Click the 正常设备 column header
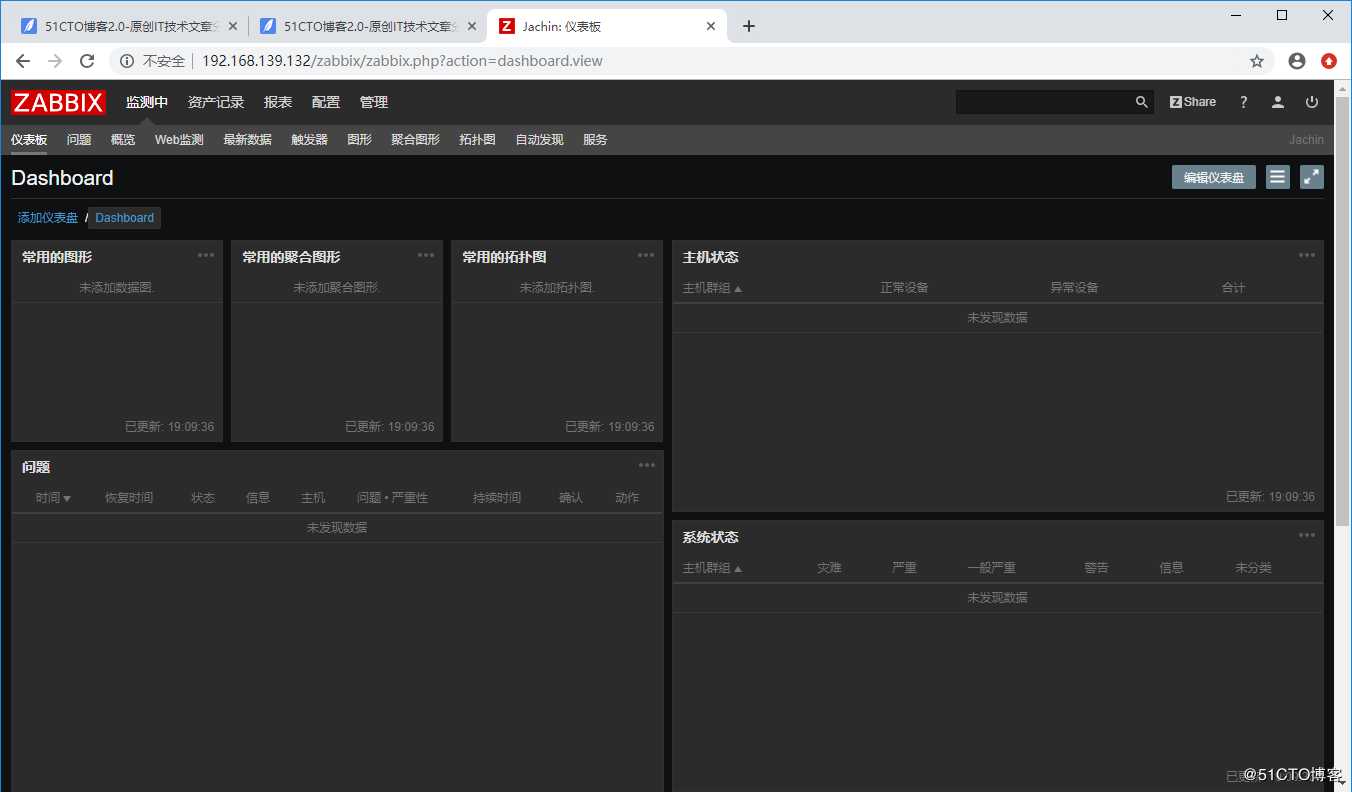The height and width of the screenshot is (792, 1352). (x=904, y=288)
